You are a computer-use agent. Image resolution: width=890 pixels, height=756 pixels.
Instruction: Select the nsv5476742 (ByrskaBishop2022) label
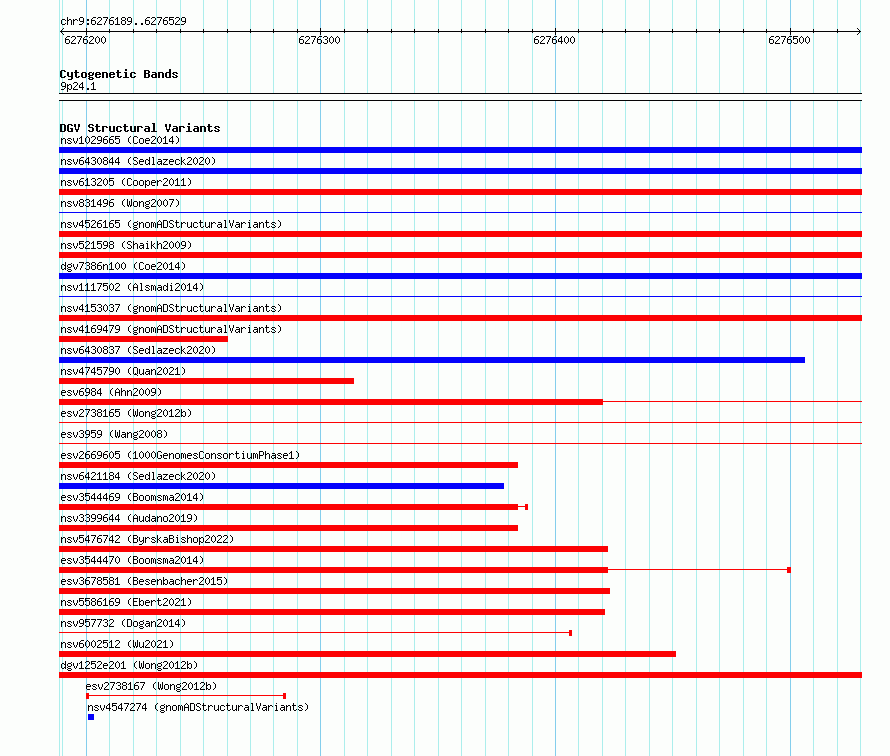147,539
